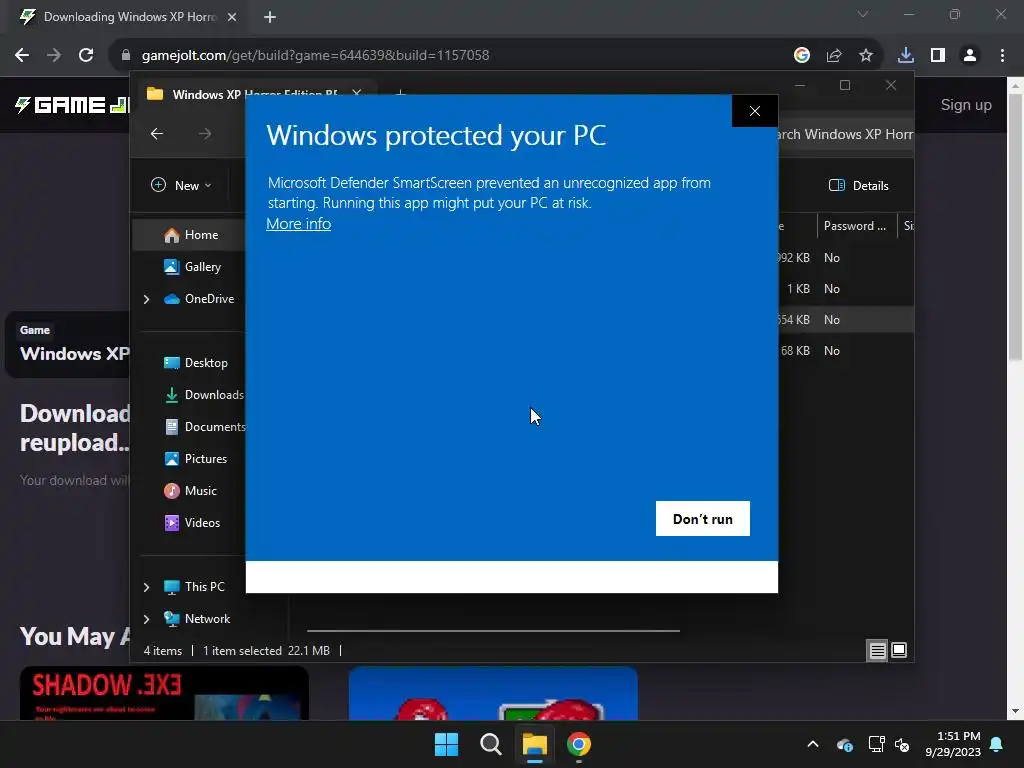The height and width of the screenshot is (768, 1024).
Task: Go back in File Explorer
Action: 157,134
